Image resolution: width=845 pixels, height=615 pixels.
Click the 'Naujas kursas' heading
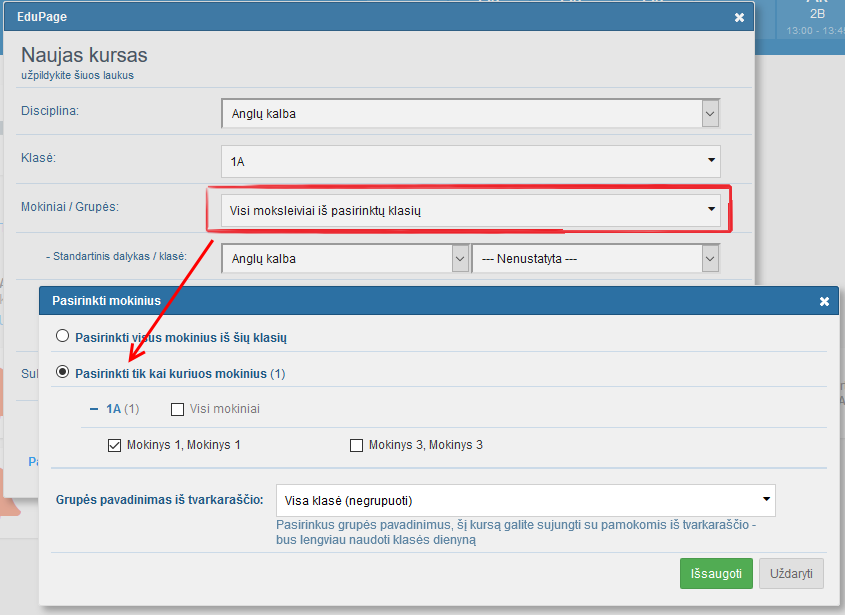tap(84, 55)
